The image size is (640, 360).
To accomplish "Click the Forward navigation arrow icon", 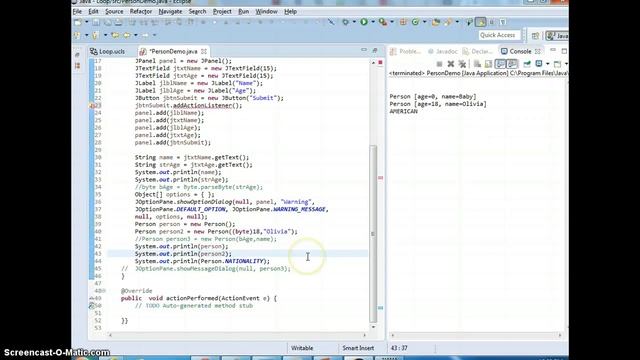I will click(145, 36).
